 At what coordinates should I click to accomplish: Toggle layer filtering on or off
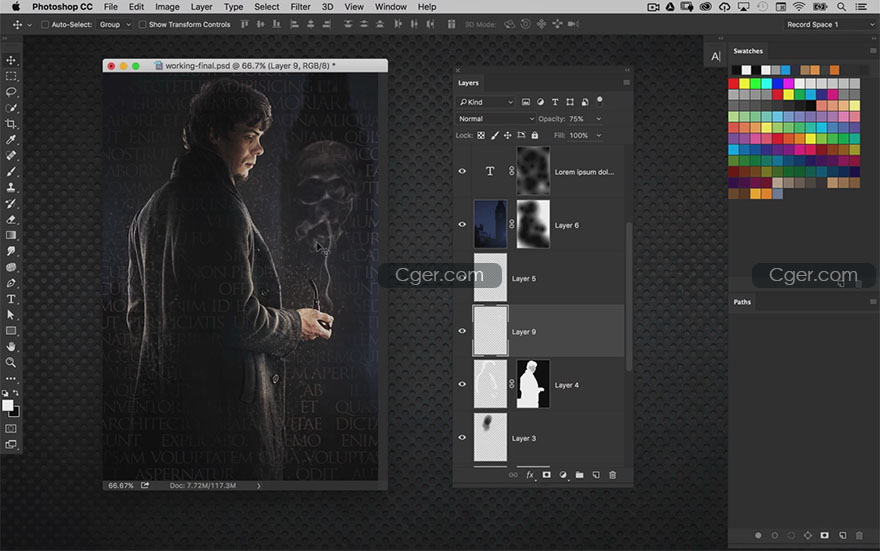tap(599, 100)
